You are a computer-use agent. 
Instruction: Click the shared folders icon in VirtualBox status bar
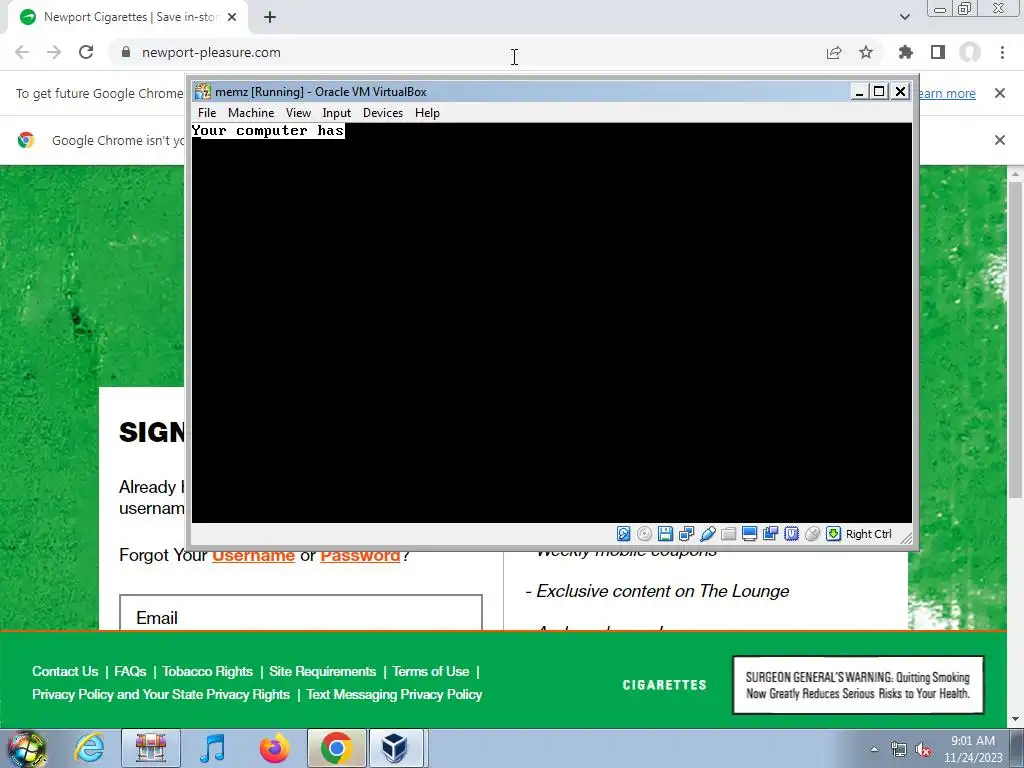click(728, 534)
